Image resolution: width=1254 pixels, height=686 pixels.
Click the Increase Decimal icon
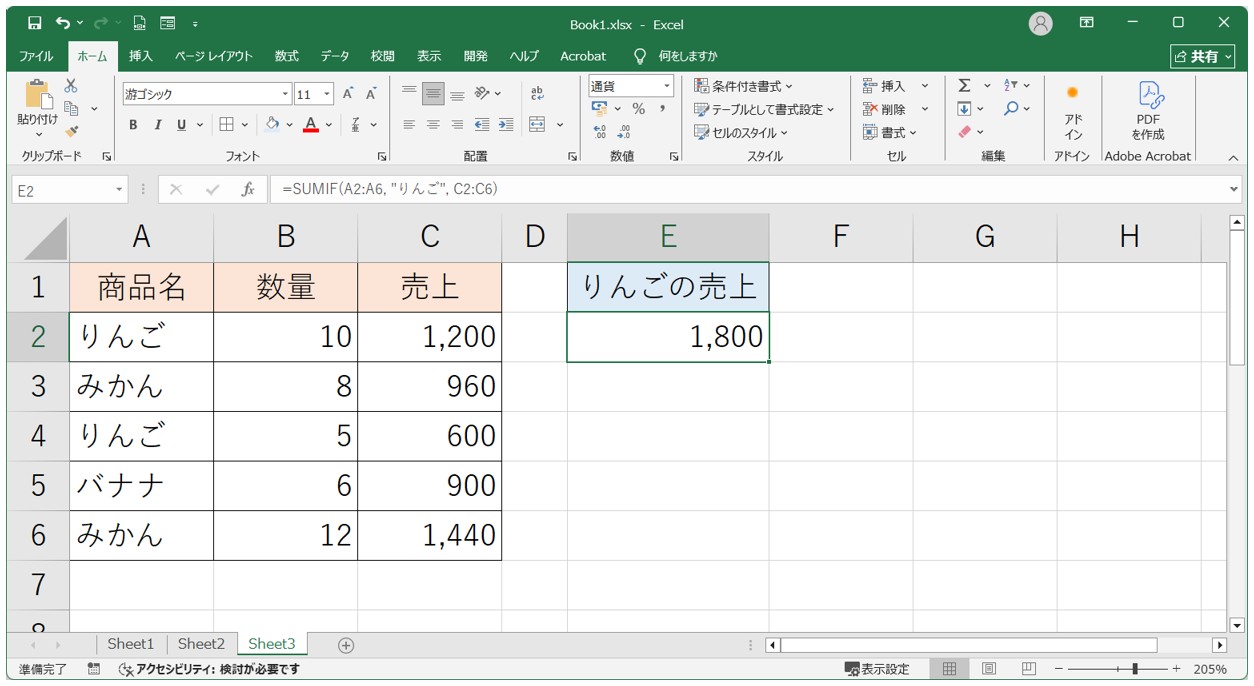[600, 131]
